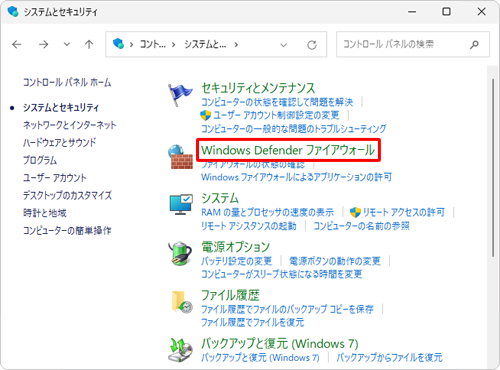The height and width of the screenshot is (370, 500).
Task: Open the recent locations dropdown arrow
Action: [x=67, y=44]
